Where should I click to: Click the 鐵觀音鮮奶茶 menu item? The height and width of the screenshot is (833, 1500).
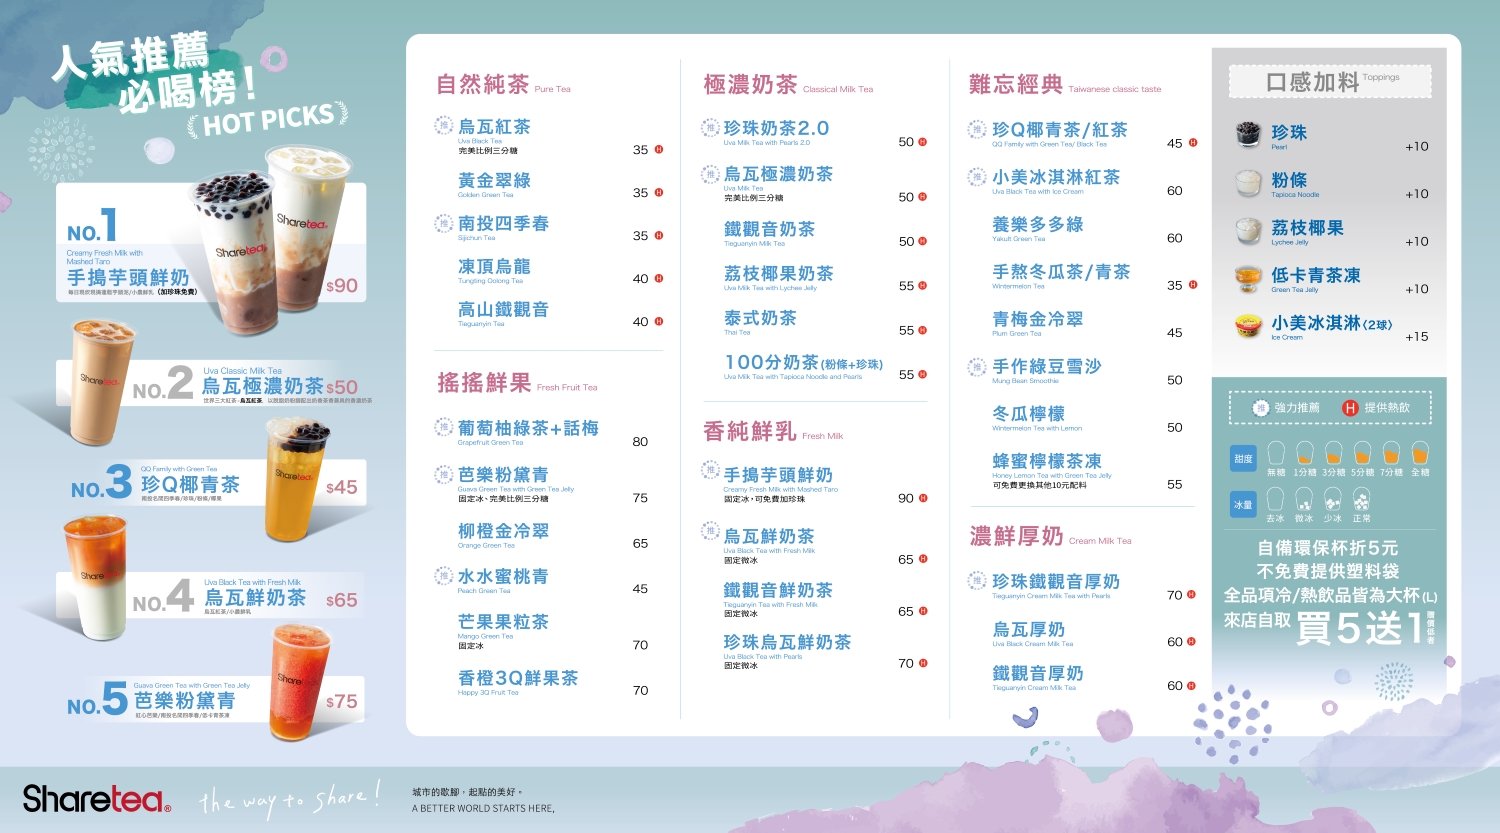[x=778, y=599]
